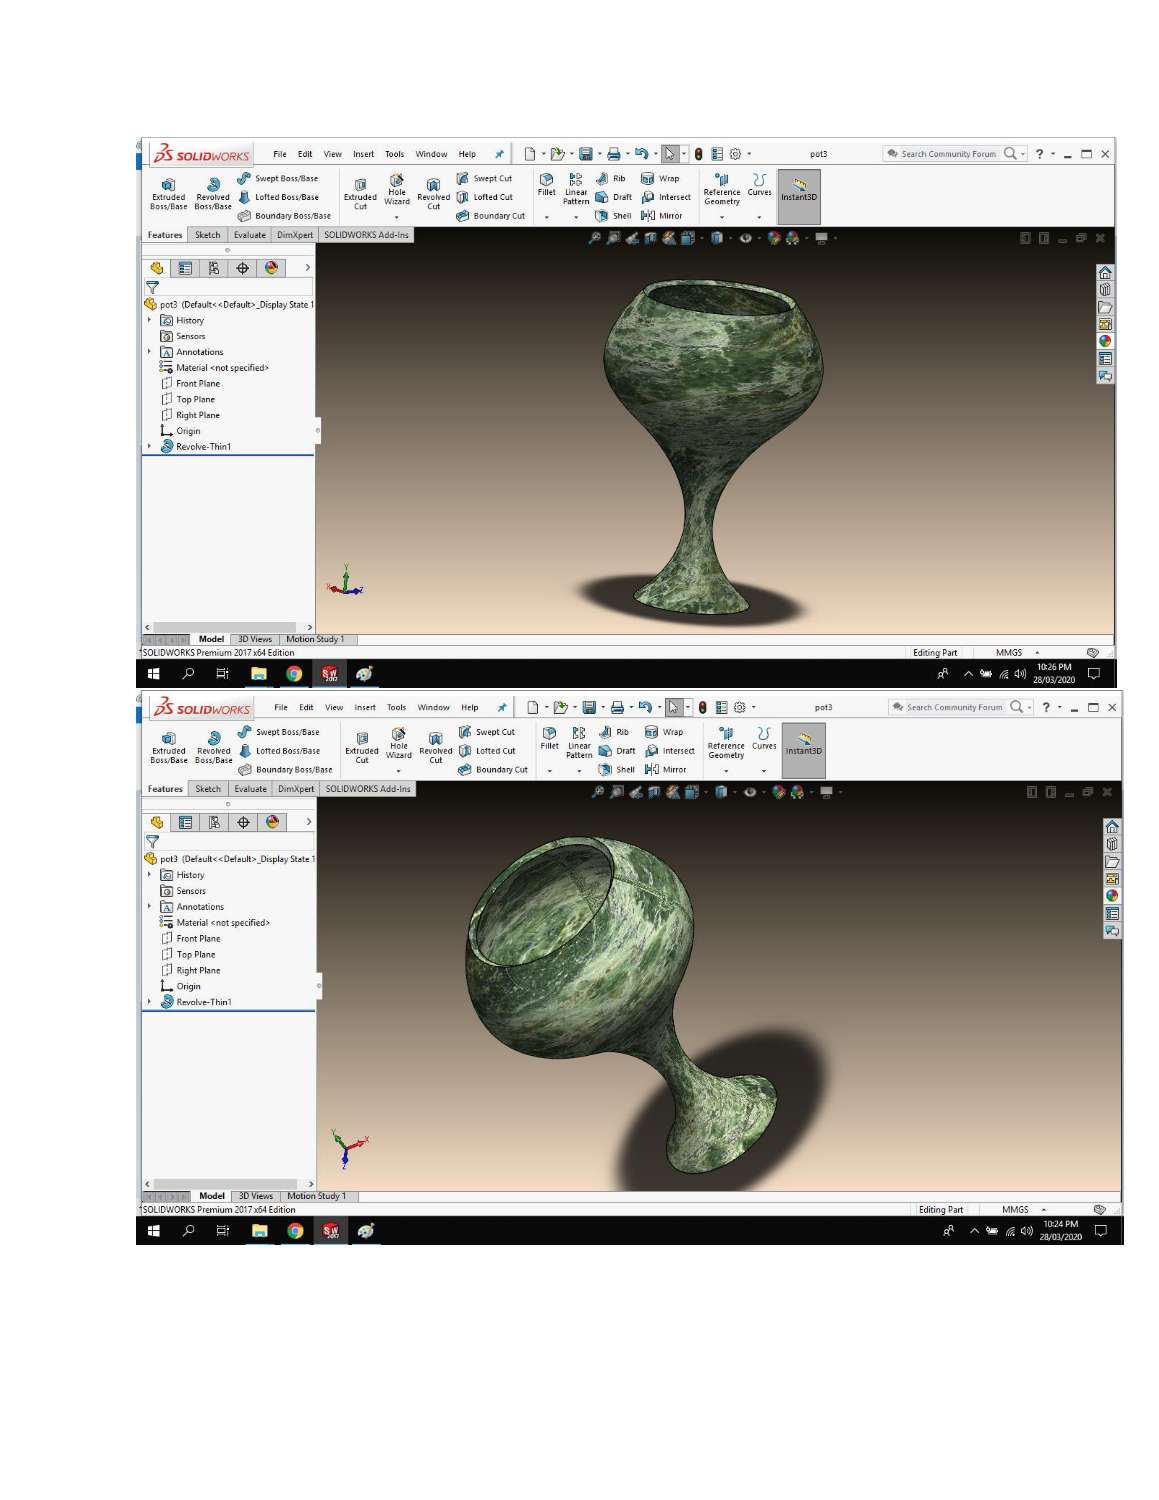
Task: Click Zoom to Fit in upper window viewport
Action: coord(594,238)
